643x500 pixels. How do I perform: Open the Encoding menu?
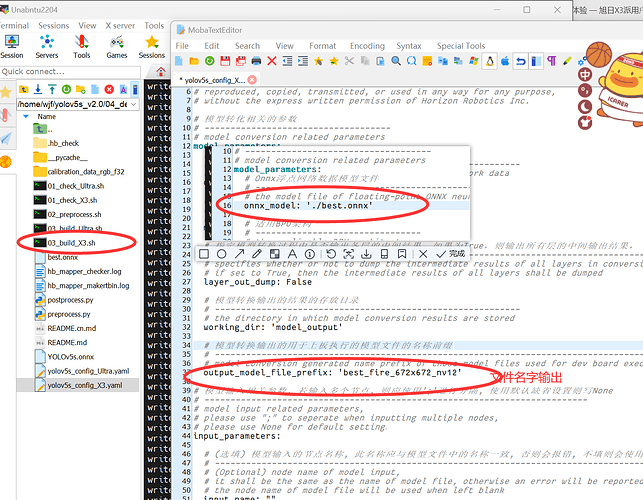point(366,45)
